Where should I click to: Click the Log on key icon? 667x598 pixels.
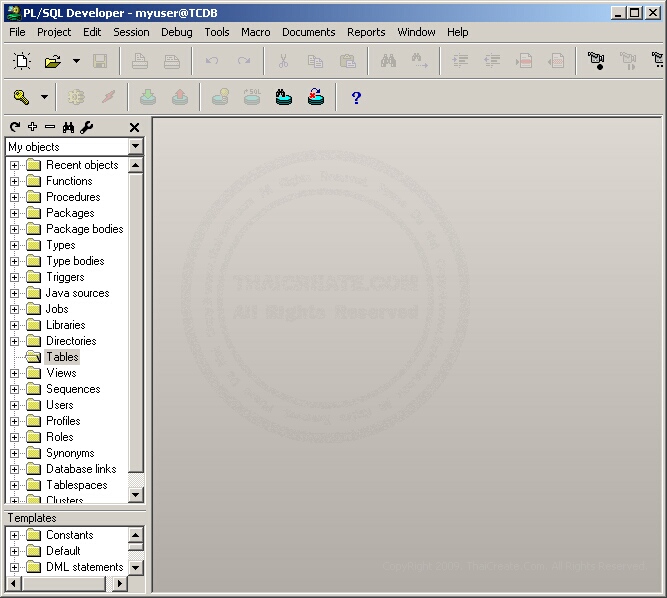click(21, 97)
